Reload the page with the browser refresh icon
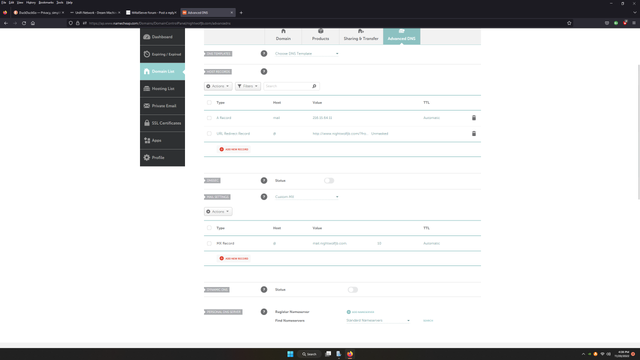 [24, 23]
